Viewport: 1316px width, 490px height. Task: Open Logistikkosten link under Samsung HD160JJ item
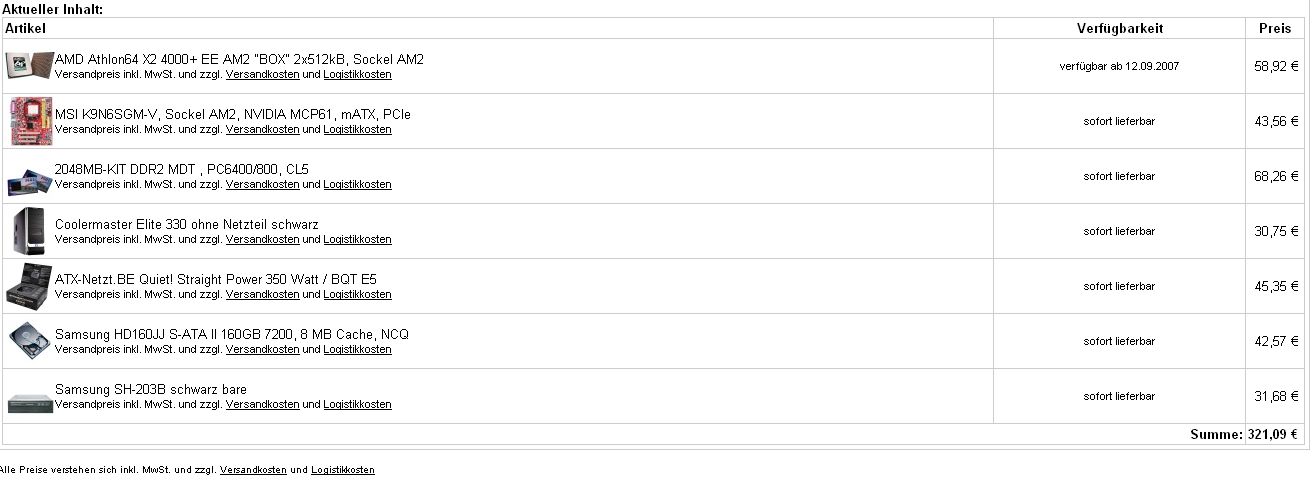[357, 350]
